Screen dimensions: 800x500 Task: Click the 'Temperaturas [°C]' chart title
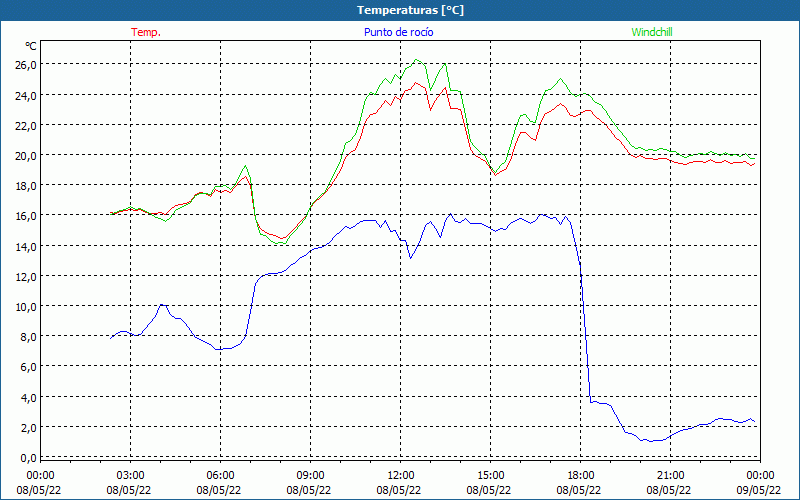pos(410,10)
